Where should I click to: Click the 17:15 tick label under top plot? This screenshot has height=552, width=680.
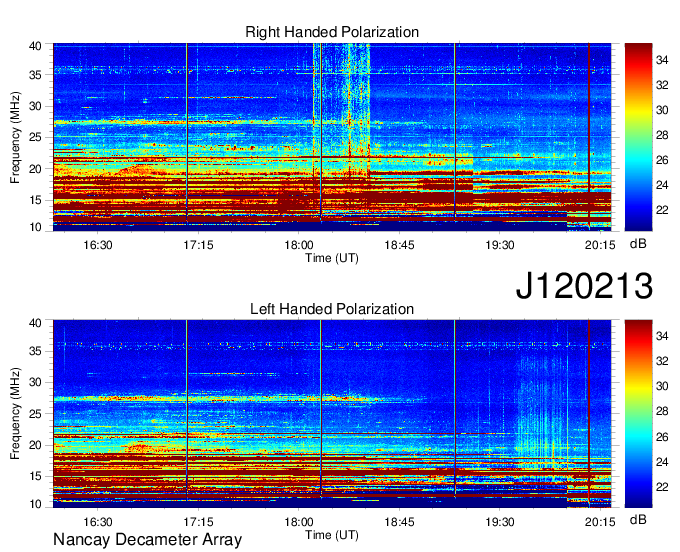tap(198, 245)
